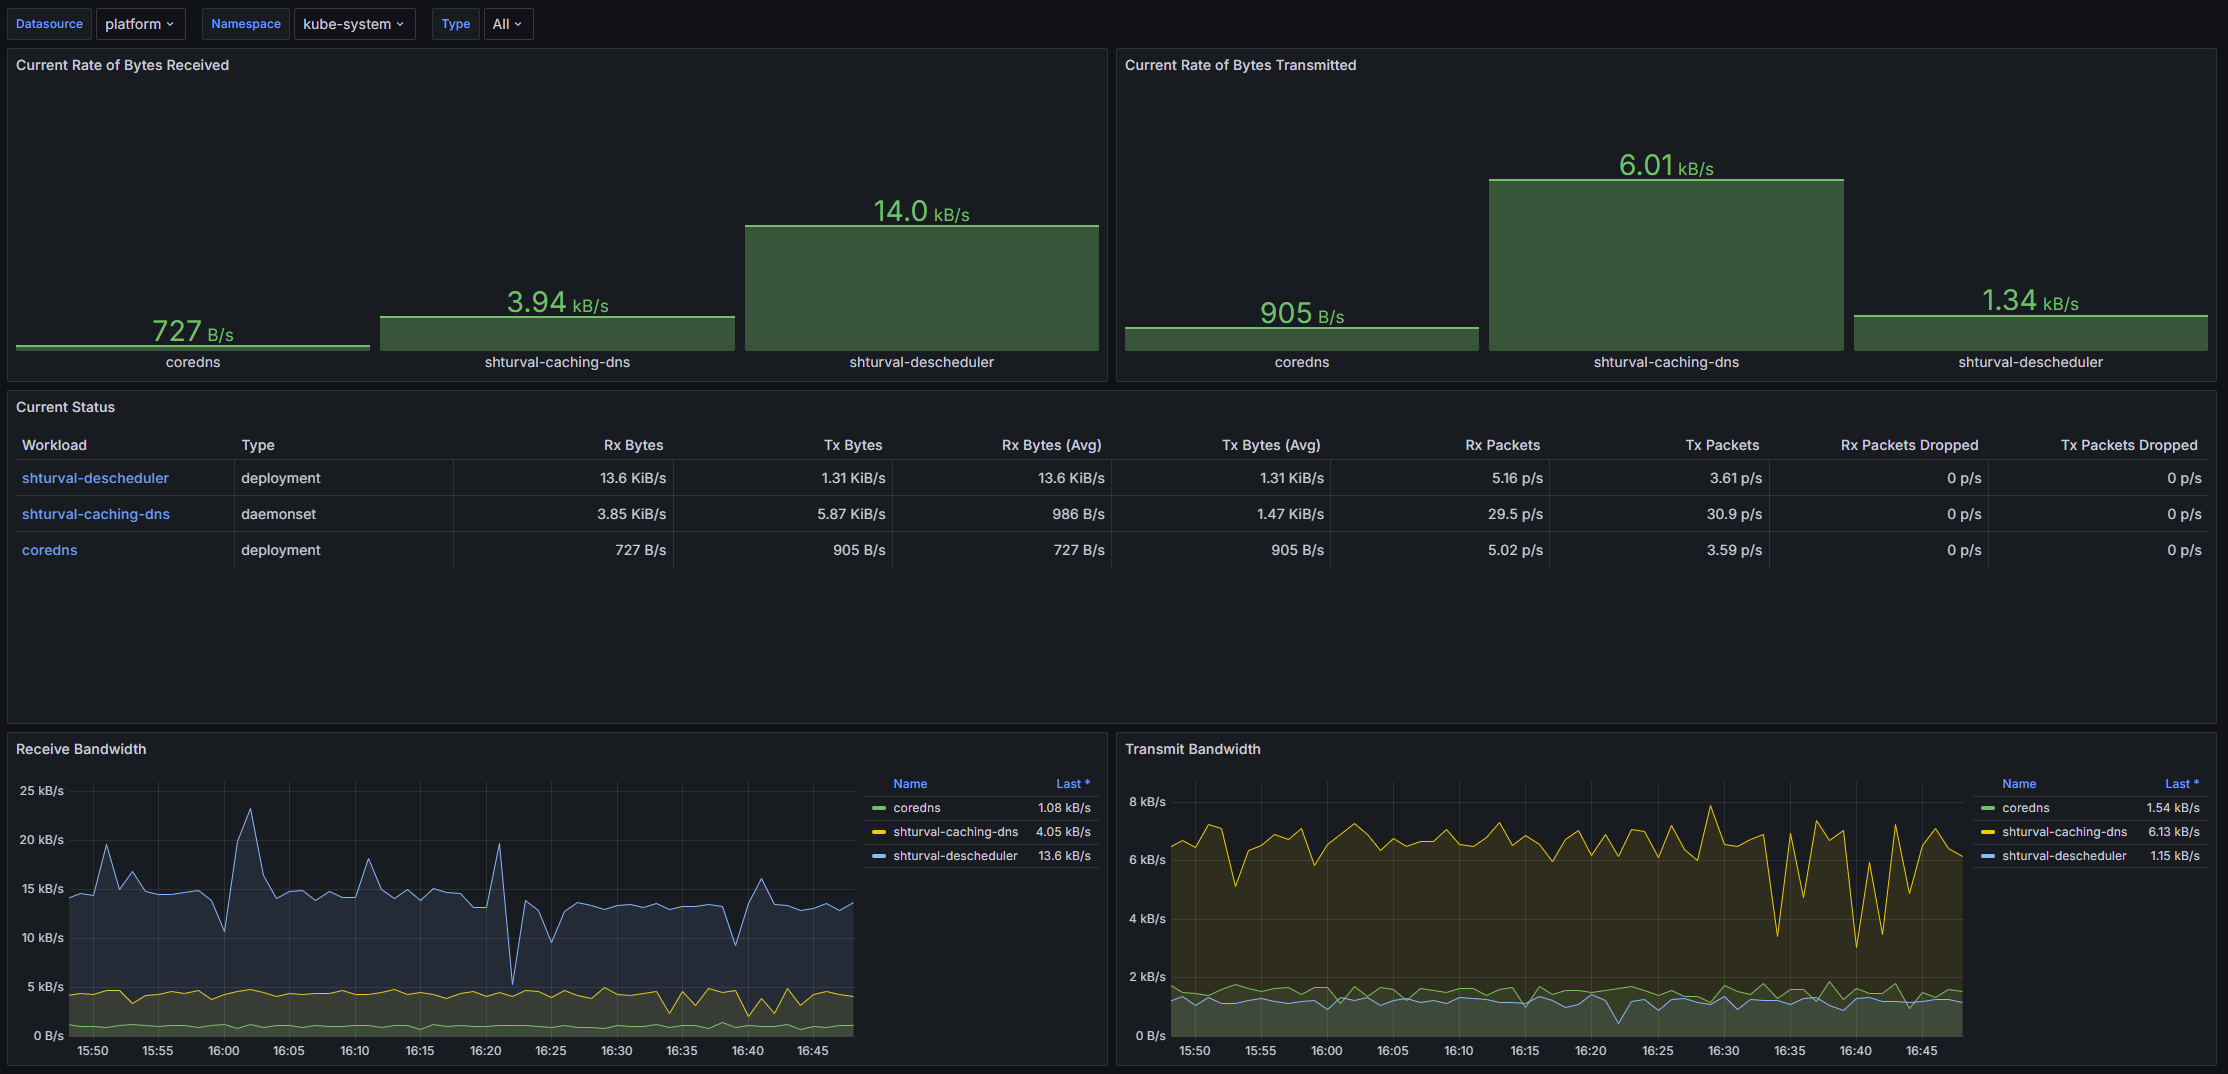Open the shturval-descheduler workload link
Viewport: 2228px width, 1074px height.
[x=95, y=478]
